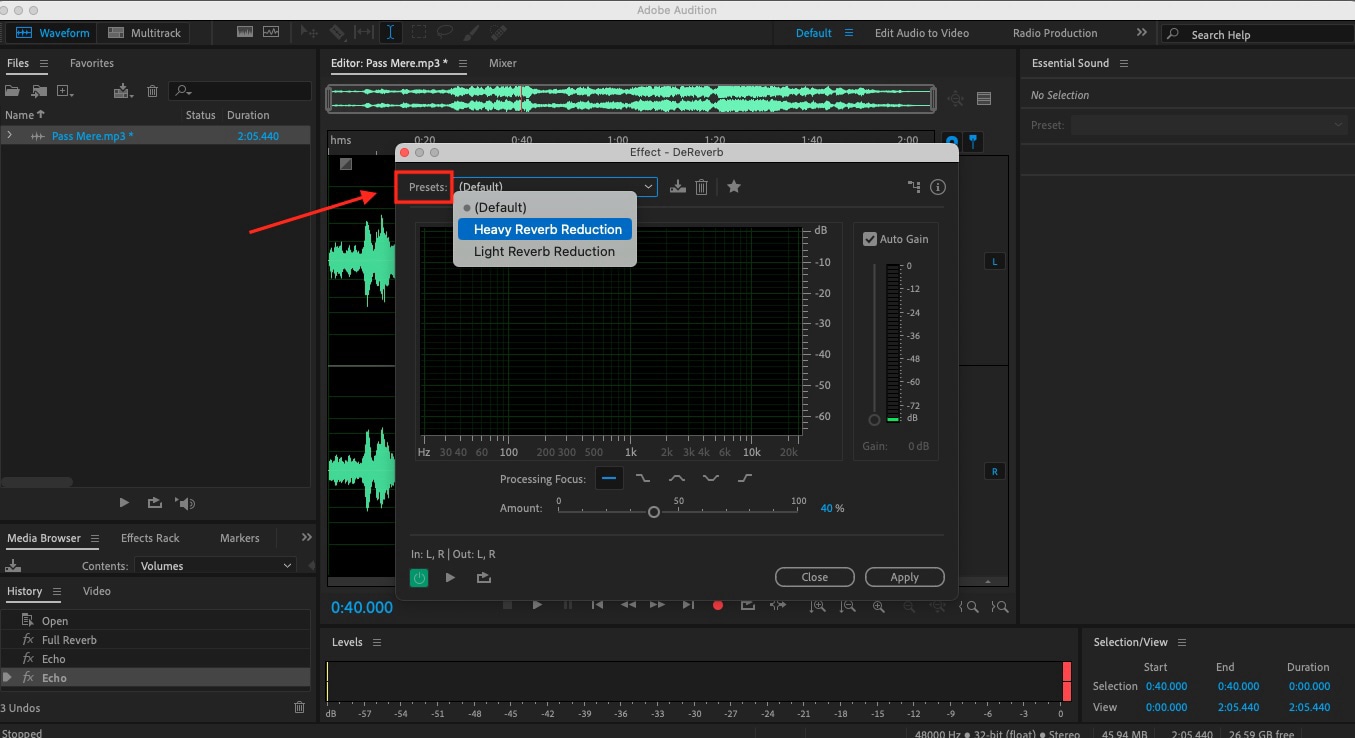Image resolution: width=1355 pixels, height=738 pixels.
Task: Toggle loop preview in Files panel
Action: click(x=154, y=503)
